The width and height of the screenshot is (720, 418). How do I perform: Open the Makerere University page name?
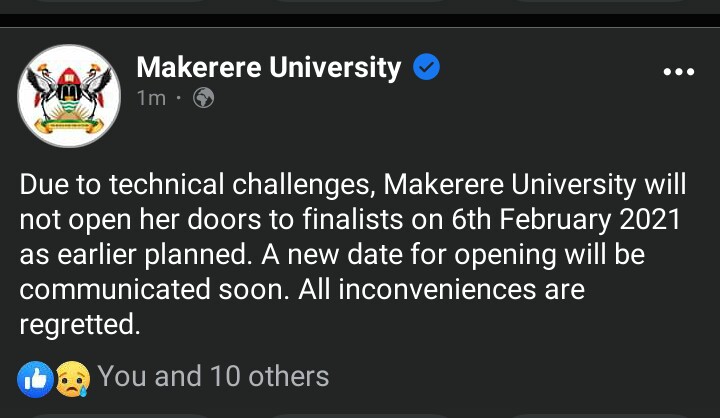[x=269, y=68]
